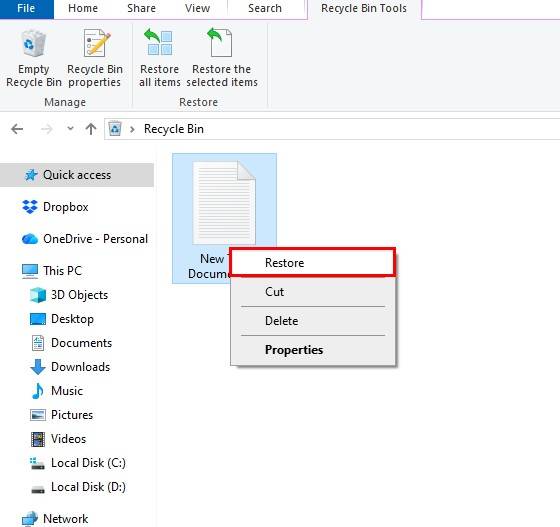Click the Recycle Bin icon in address bar
Viewport: 560px width, 527px height.
point(115,129)
